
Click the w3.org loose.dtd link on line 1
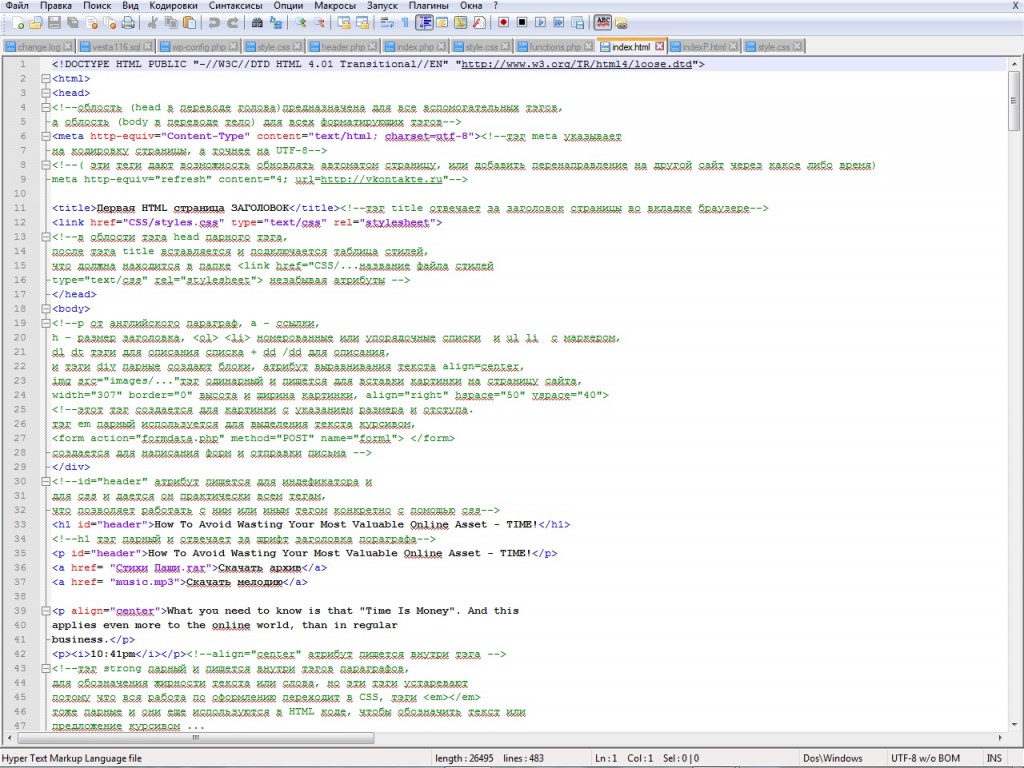click(x=577, y=64)
